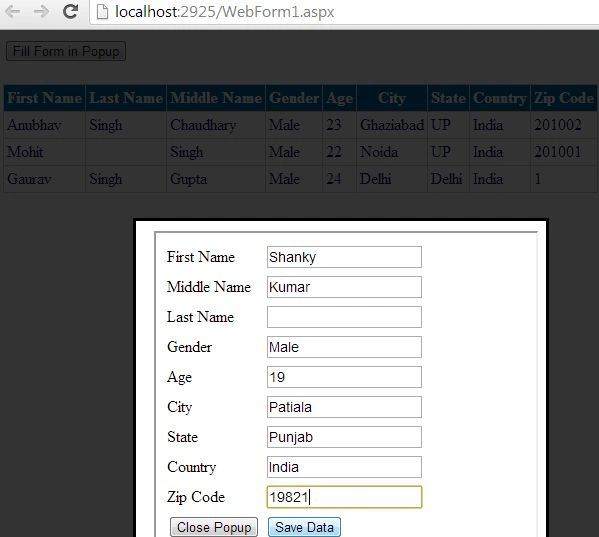599x537 pixels.
Task: Click the Ghaziabad city cell
Action: [392, 125]
